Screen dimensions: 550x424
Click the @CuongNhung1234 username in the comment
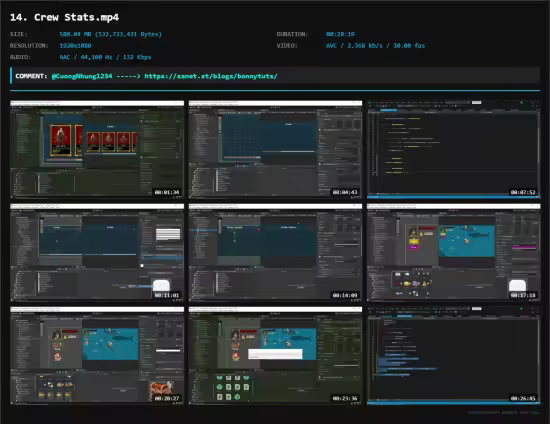click(x=82, y=76)
